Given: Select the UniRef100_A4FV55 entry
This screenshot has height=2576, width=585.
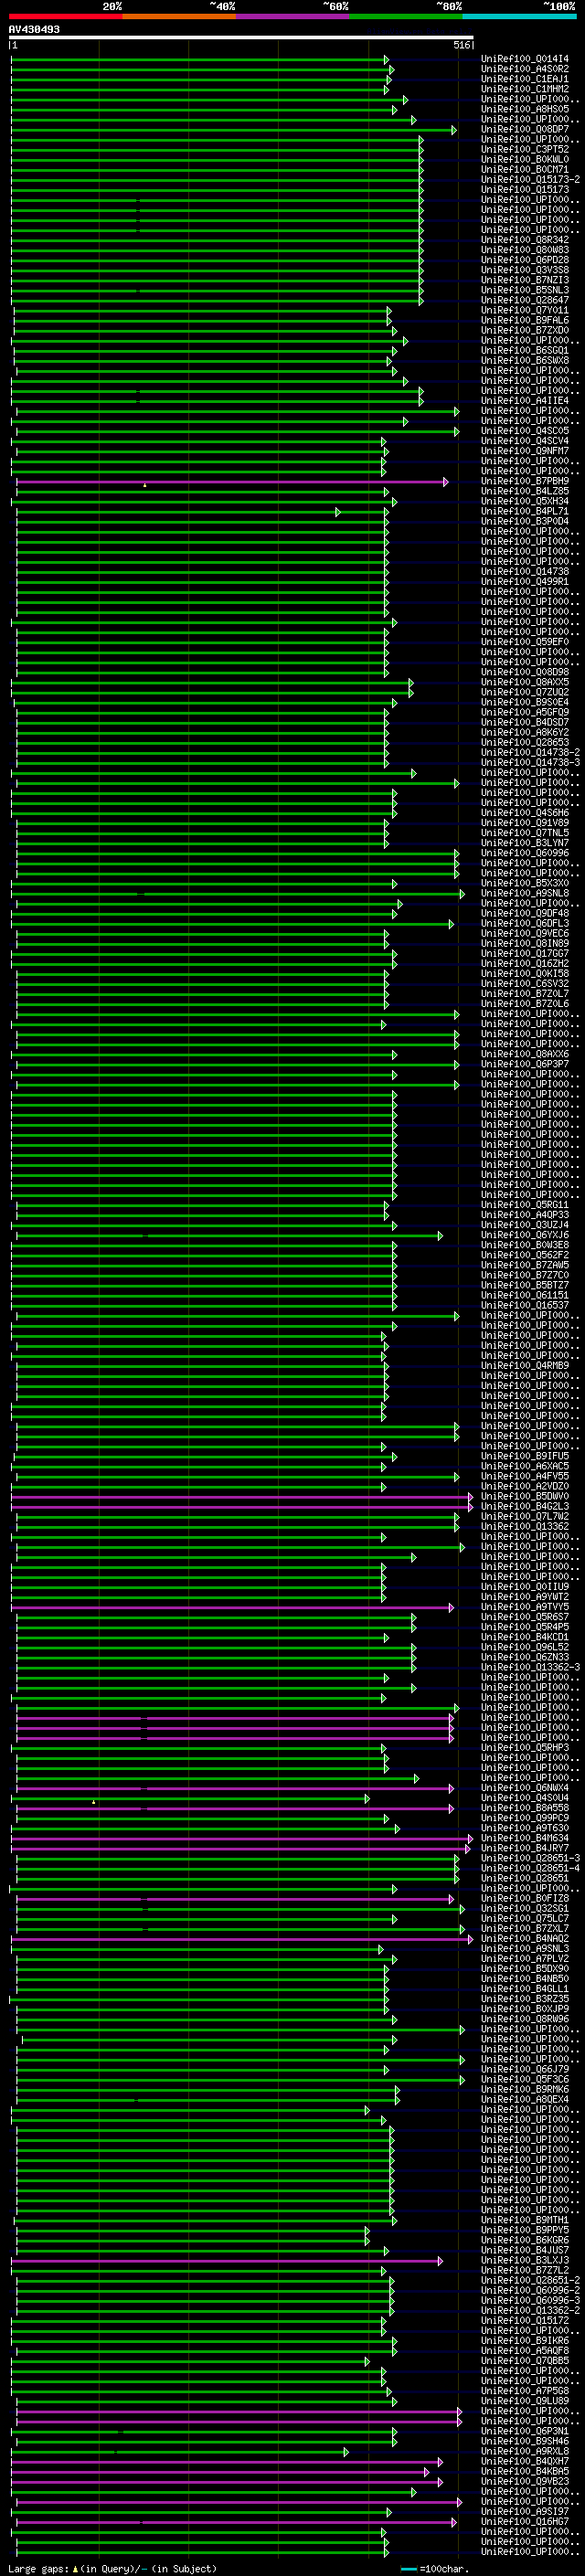Looking at the screenshot, I should 525,1476.
